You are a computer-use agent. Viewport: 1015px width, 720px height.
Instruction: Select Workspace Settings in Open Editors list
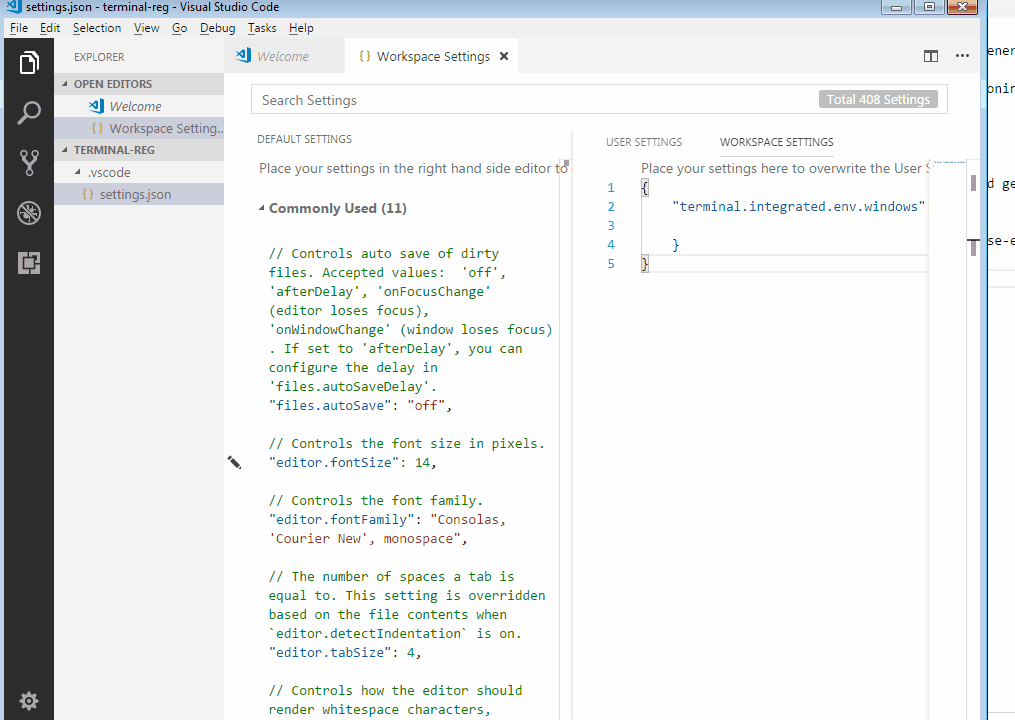(x=139, y=128)
